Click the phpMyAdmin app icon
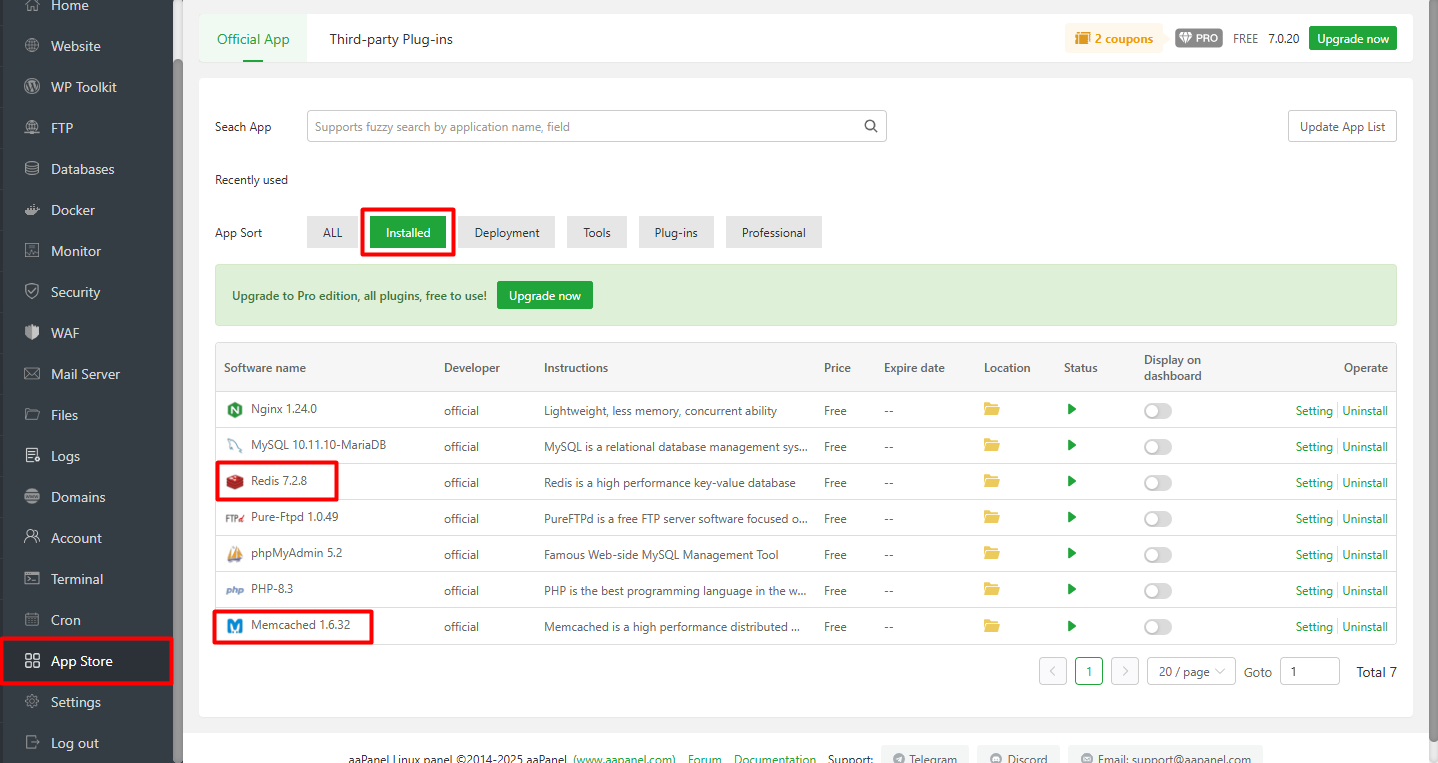1438x763 pixels. click(235, 554)
